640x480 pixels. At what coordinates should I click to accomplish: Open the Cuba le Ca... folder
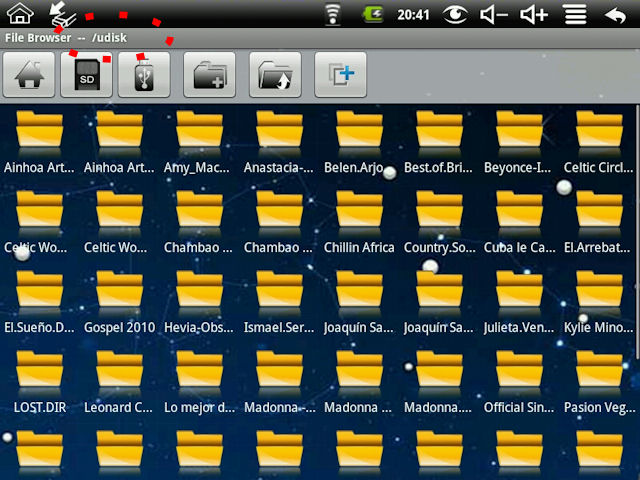click(520, 222)
